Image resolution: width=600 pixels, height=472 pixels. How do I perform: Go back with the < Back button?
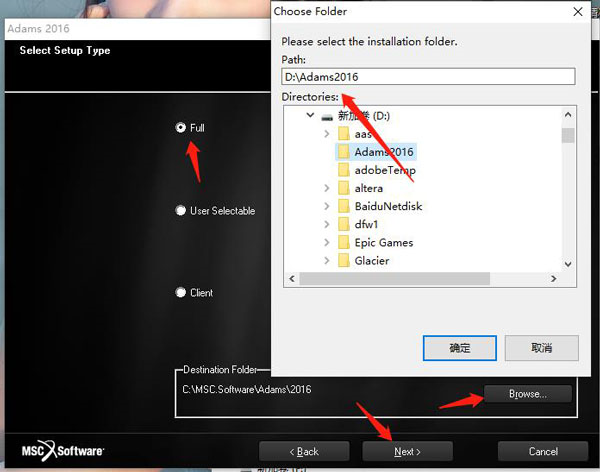[x=304, y=451]
